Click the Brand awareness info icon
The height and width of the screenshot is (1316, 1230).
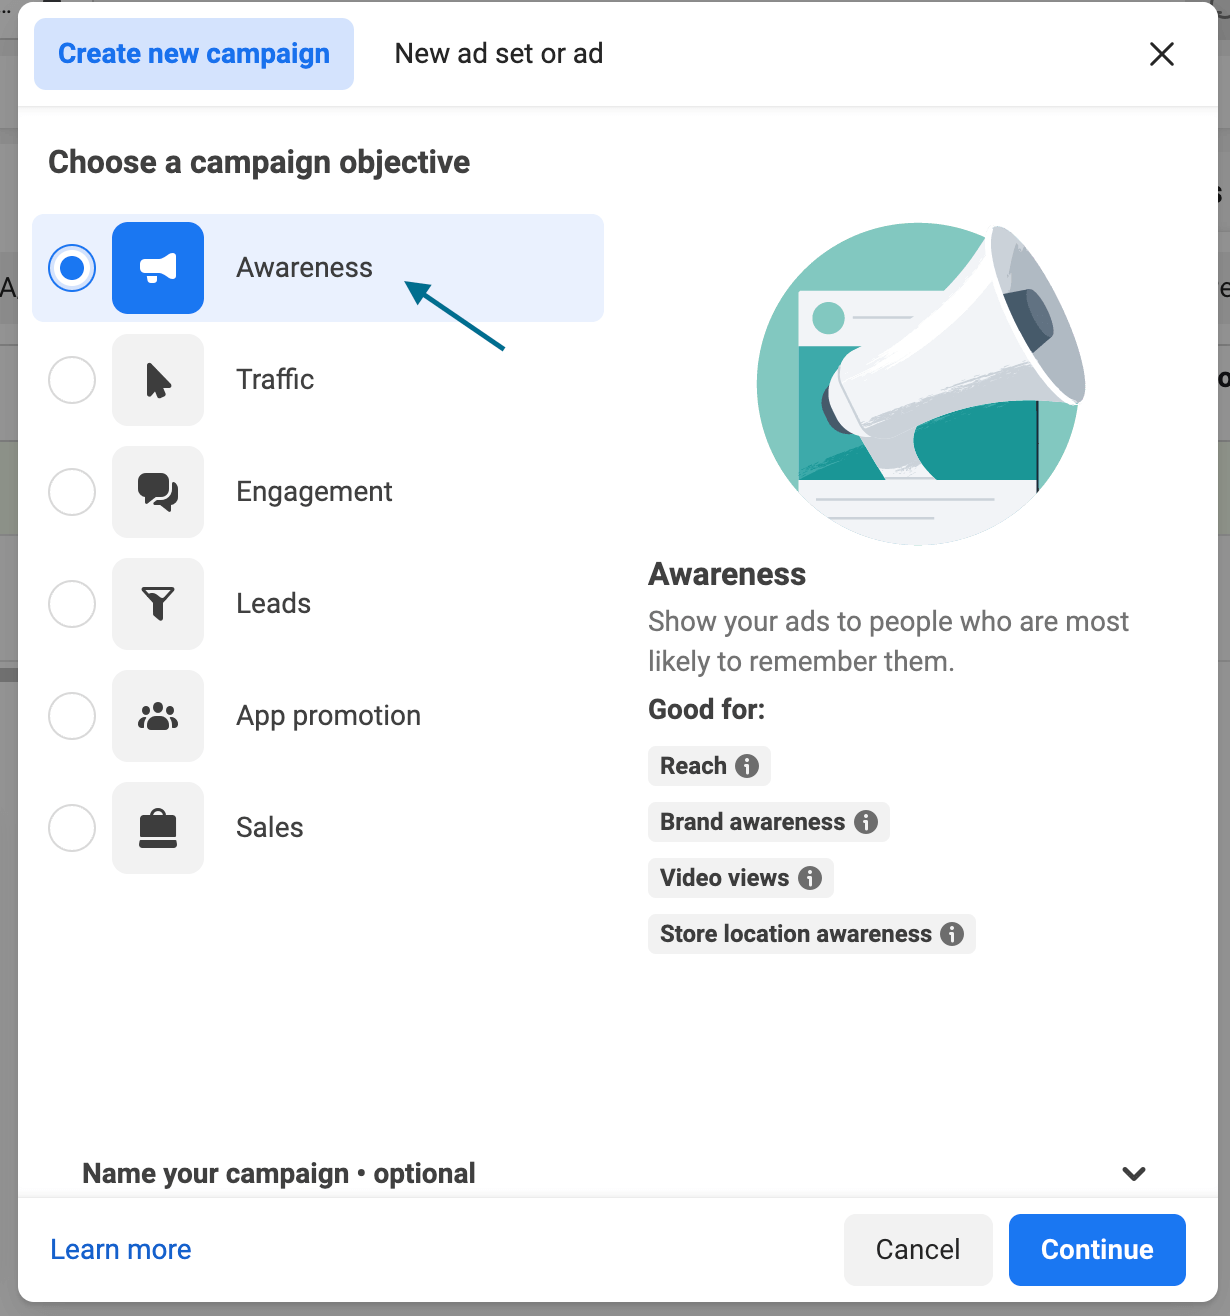tap(864, 822)
